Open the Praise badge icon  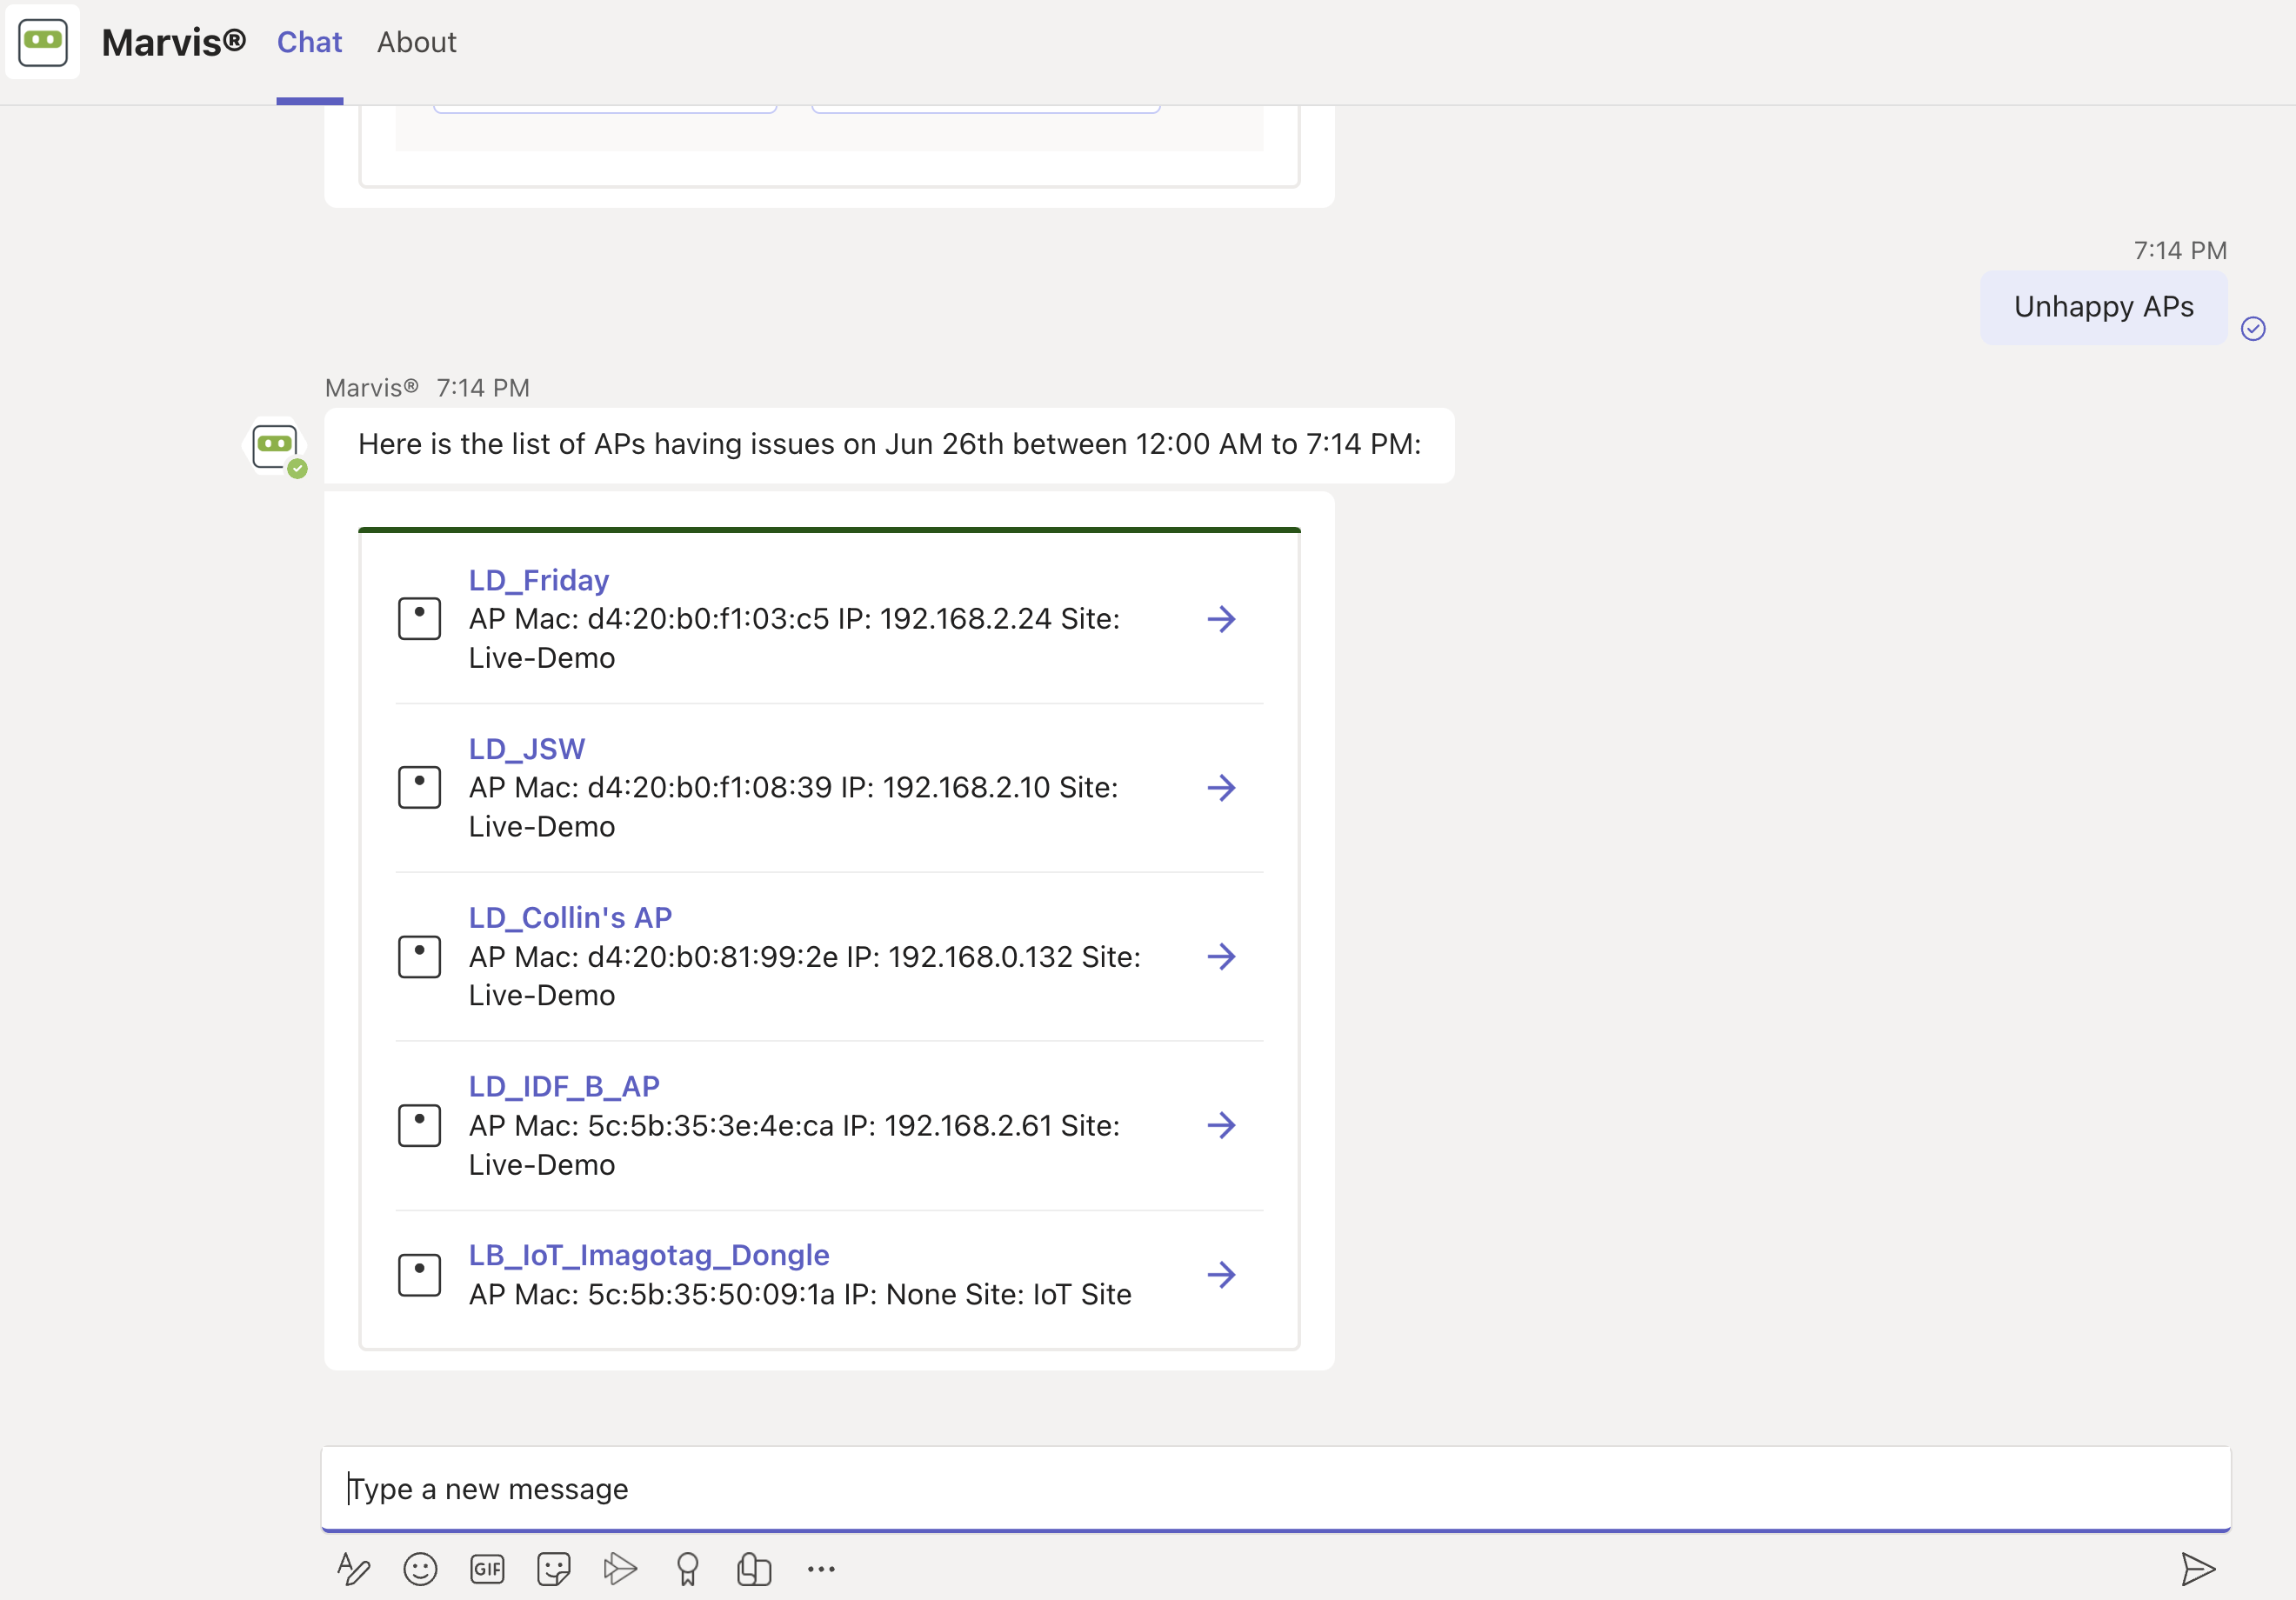(687, 1569)
